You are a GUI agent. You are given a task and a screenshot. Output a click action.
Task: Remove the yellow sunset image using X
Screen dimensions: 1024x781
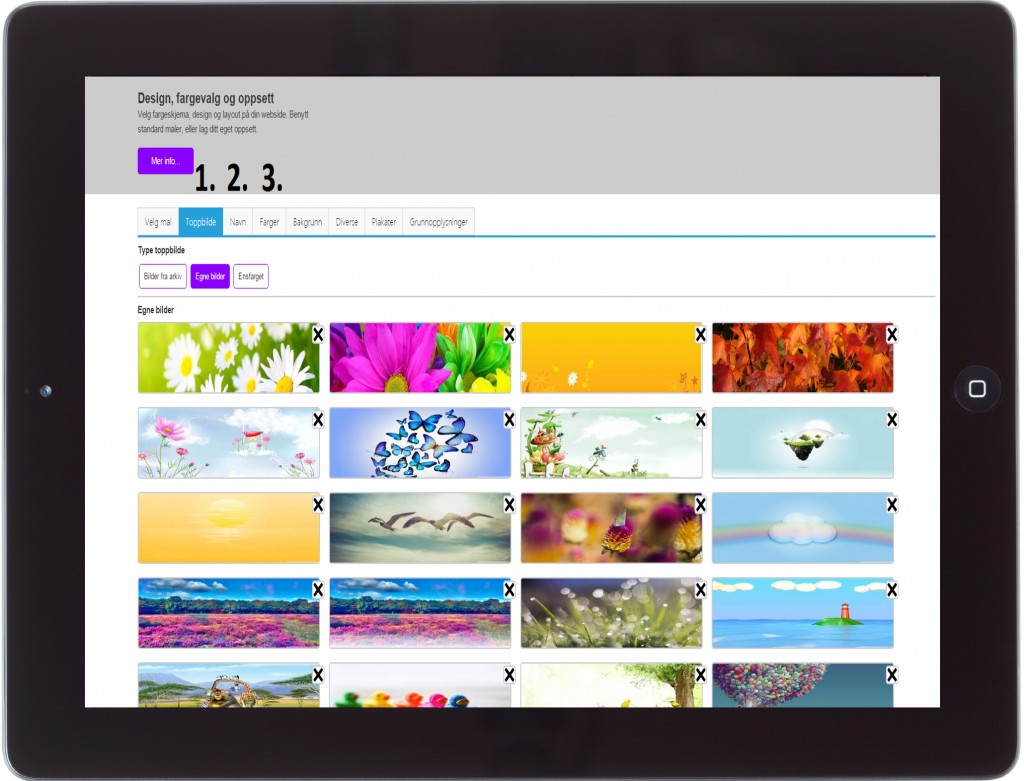[317, 505]
